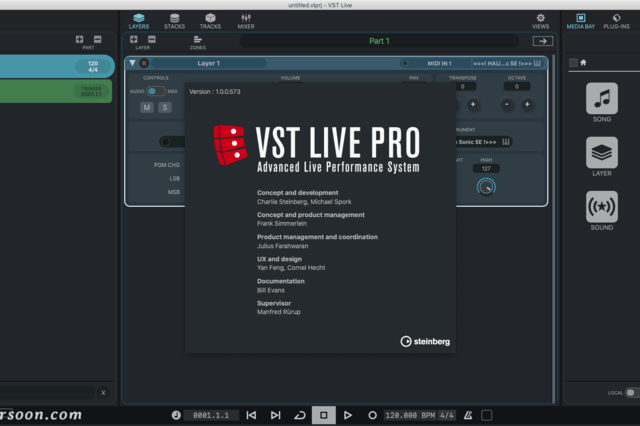Collapse Layer 1 with the disclosure triangle
The image size is (640, 426).
click(x=132, y=63)
